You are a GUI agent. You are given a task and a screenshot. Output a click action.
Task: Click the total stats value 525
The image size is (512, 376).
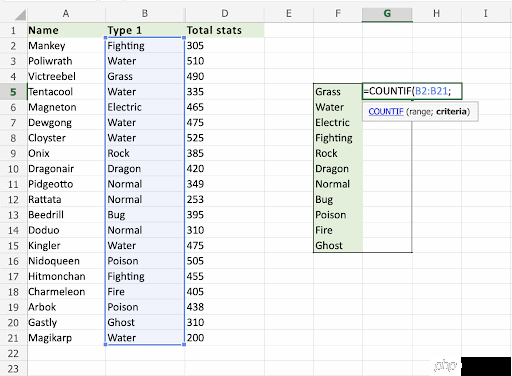click(225, 138)
